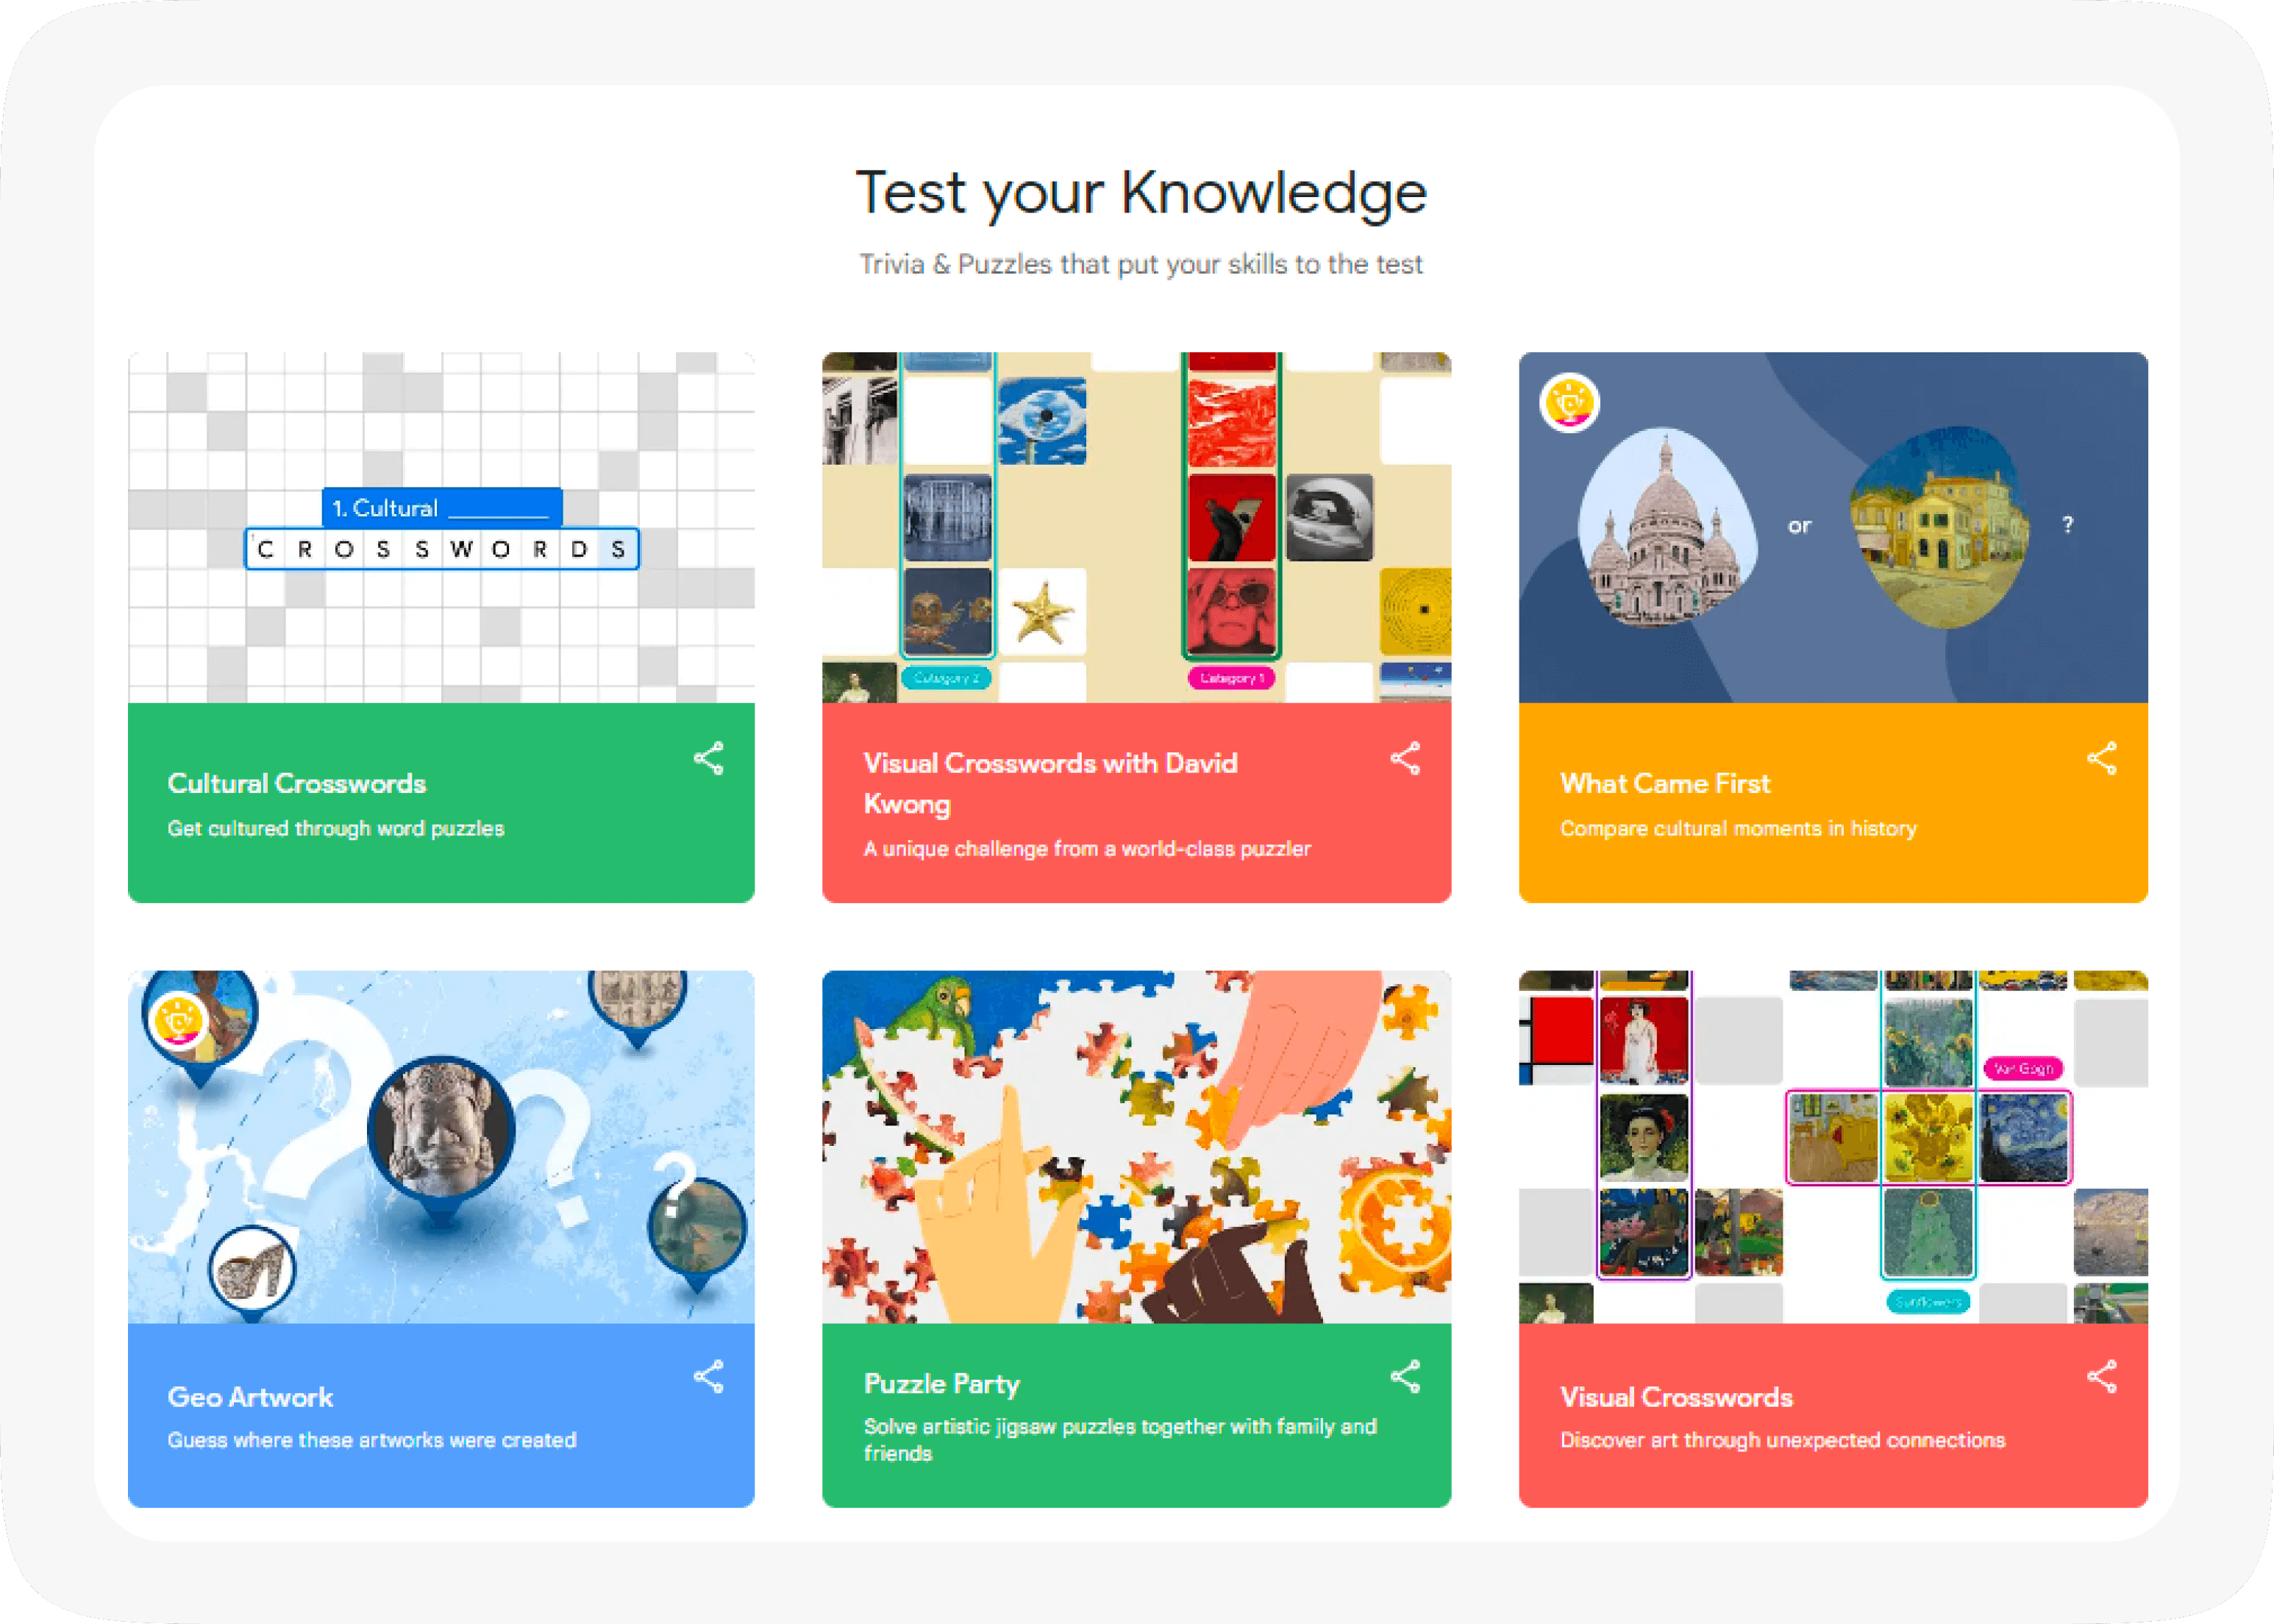This screenshot has width=2274, height=1624.
Task: Share the Puzzle Party game
Action: pyautogui.click(x=1405, y=1376)
